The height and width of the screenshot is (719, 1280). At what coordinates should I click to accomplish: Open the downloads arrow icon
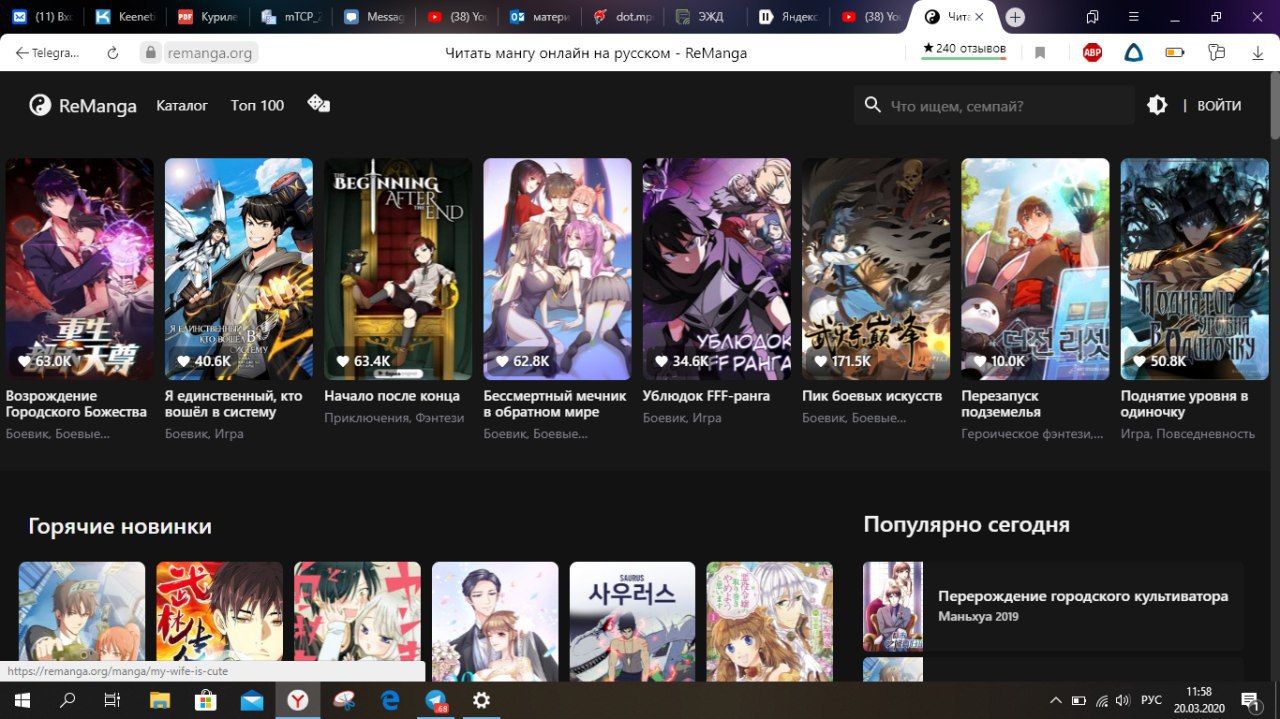(1256, 53)
